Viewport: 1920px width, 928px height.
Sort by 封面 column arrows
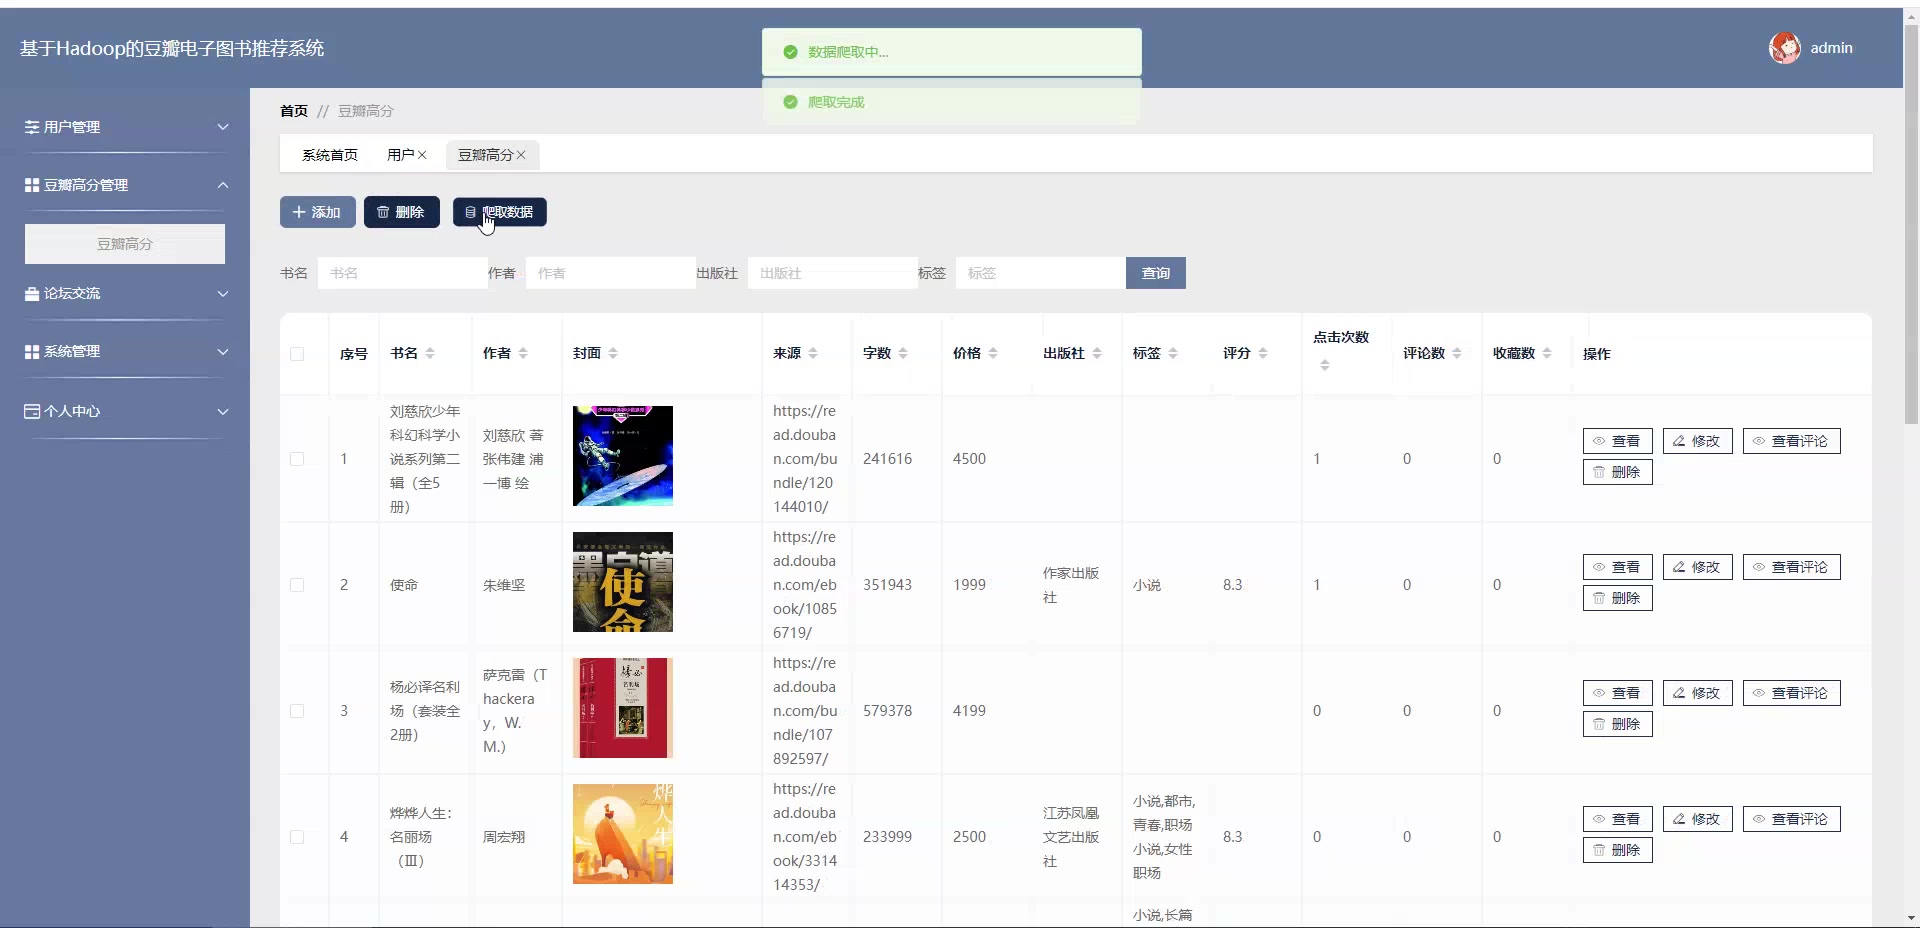coord(613,353)
